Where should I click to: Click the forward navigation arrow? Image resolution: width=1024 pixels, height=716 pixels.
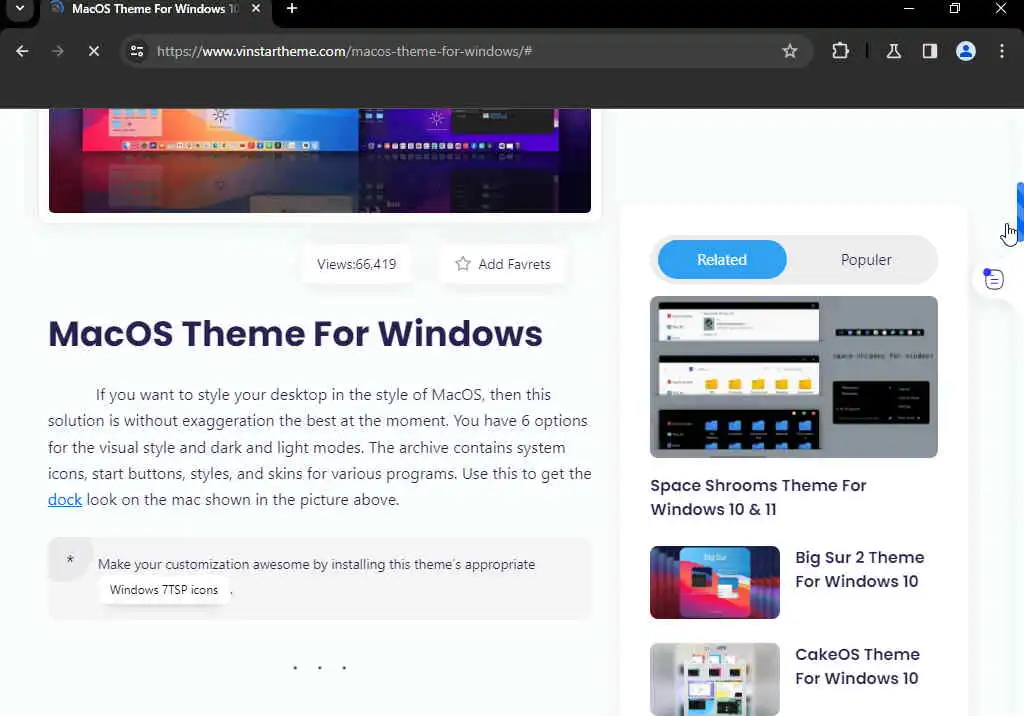click(58, 51)
